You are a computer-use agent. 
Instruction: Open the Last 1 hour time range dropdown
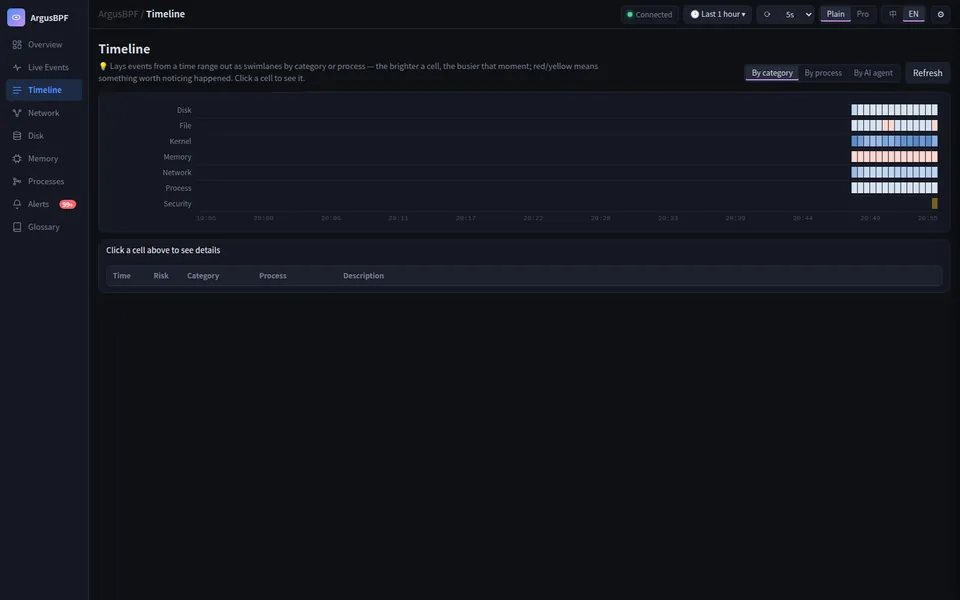718,14
